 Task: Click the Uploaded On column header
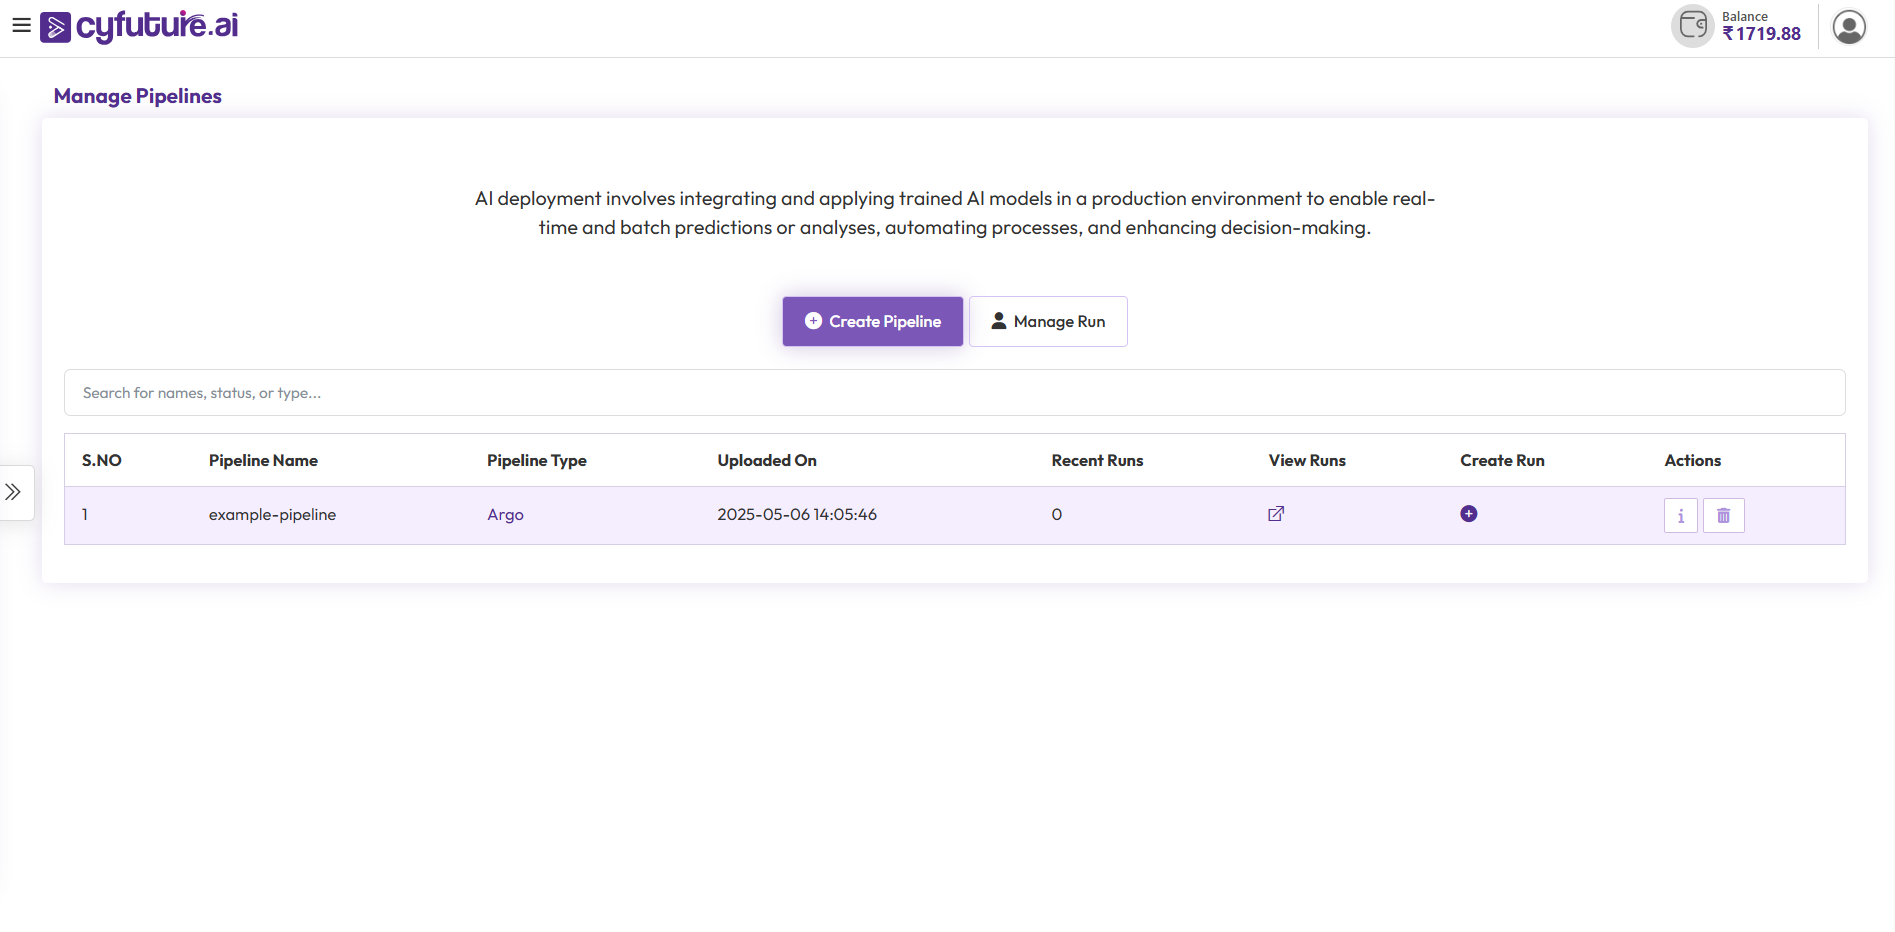point(766,461)
